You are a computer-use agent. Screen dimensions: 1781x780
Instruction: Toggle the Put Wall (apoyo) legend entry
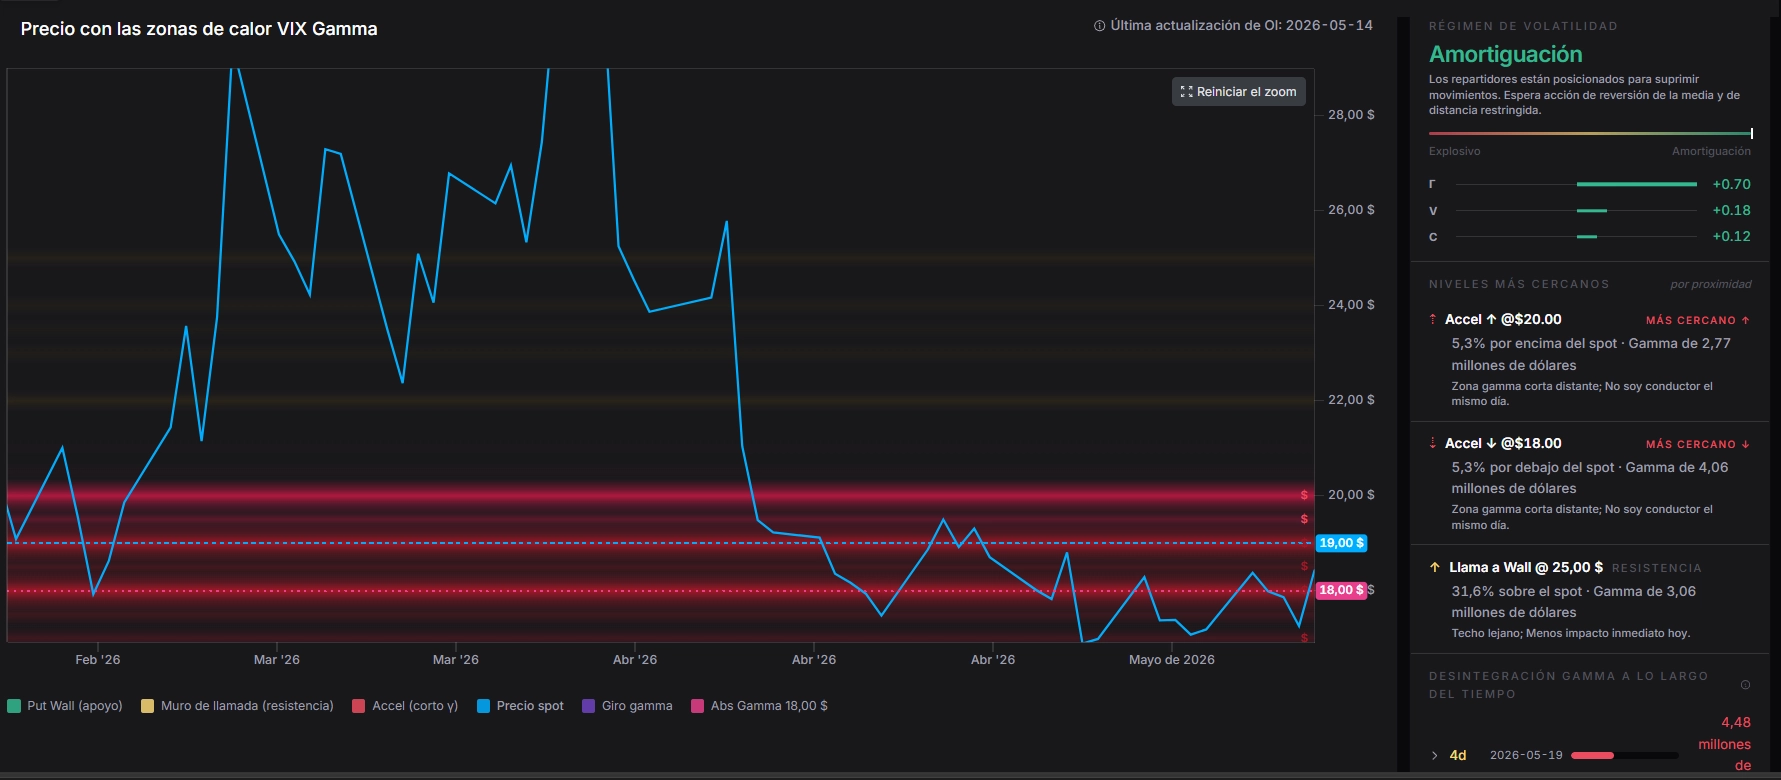[65, 706]
